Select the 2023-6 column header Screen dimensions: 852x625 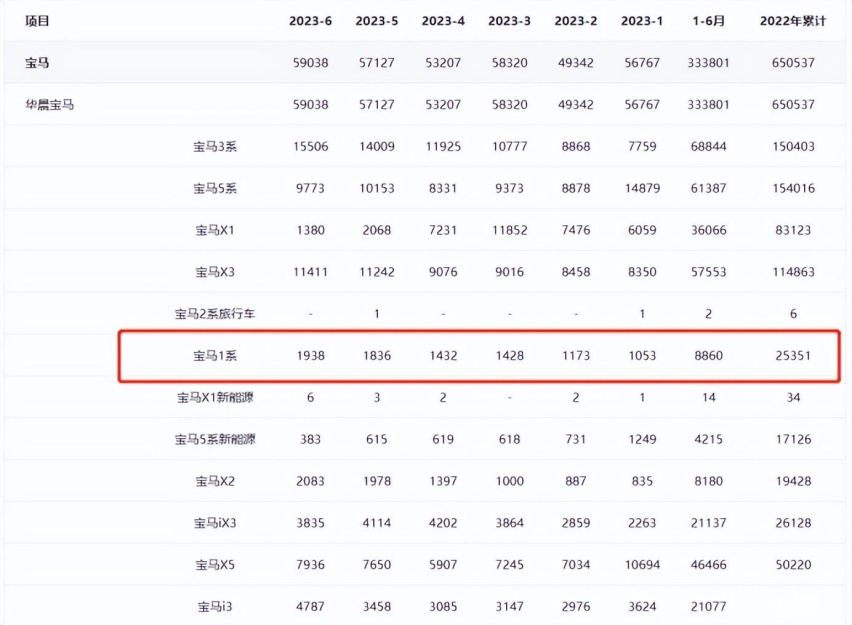click(x=310, y=21)
